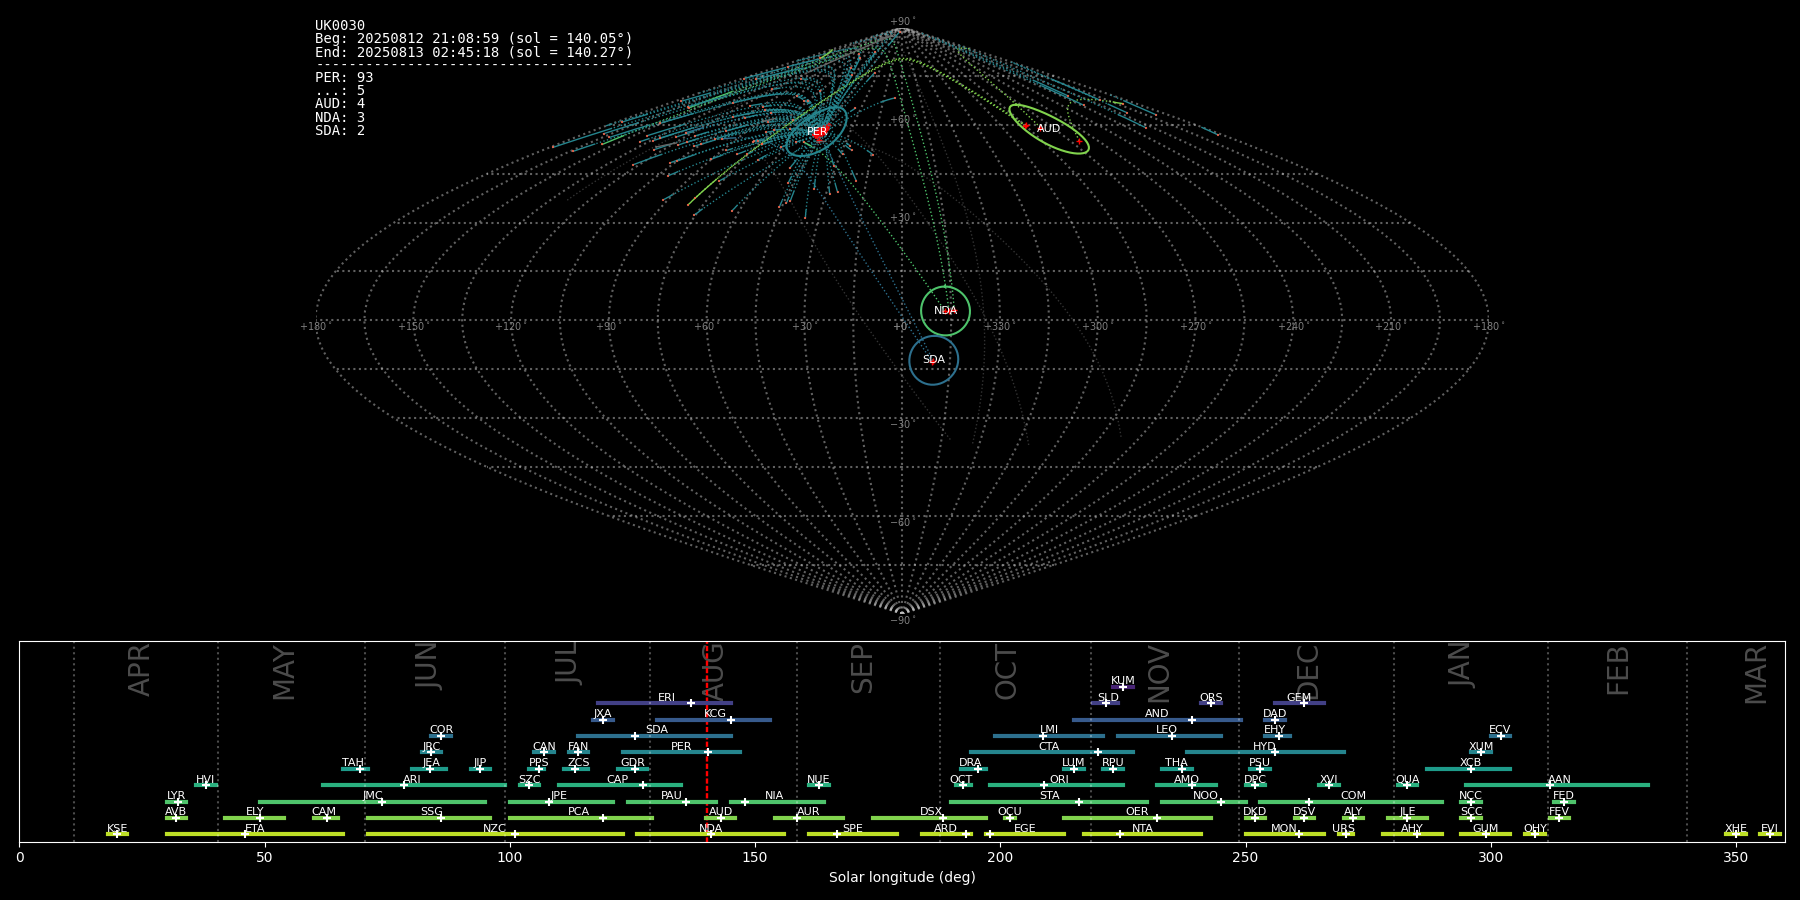Click the NDA radiant circle on sky map
Viewport: 1800px width, 900px height.
point(945,311)
